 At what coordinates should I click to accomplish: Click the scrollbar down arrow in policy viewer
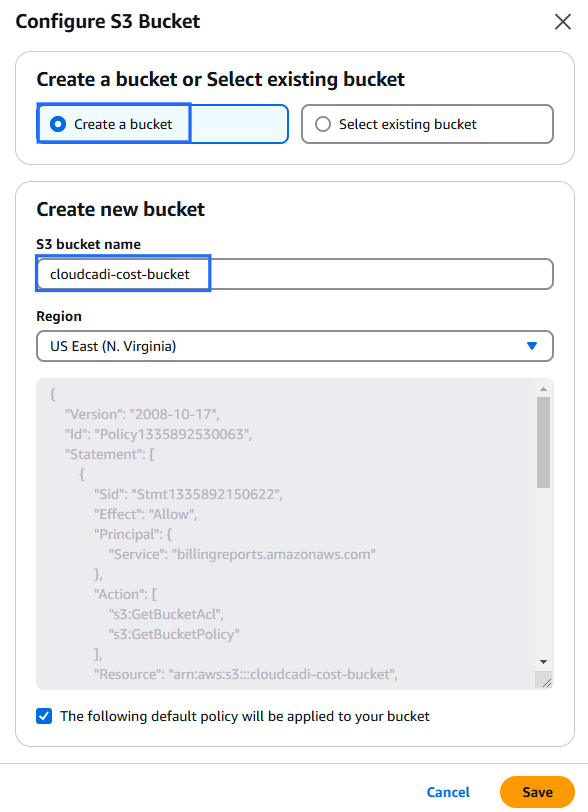click(542, 660)
